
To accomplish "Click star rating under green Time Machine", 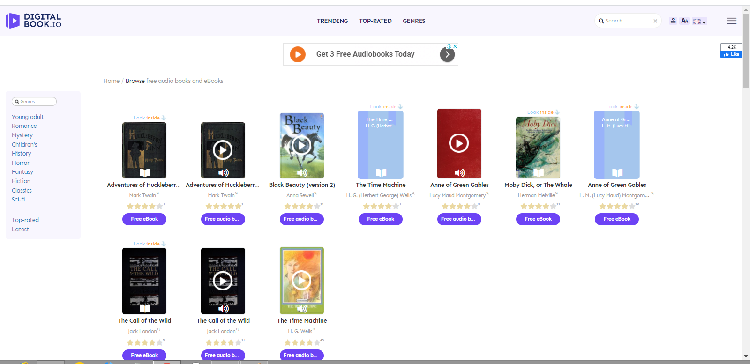I will (302, 342).
